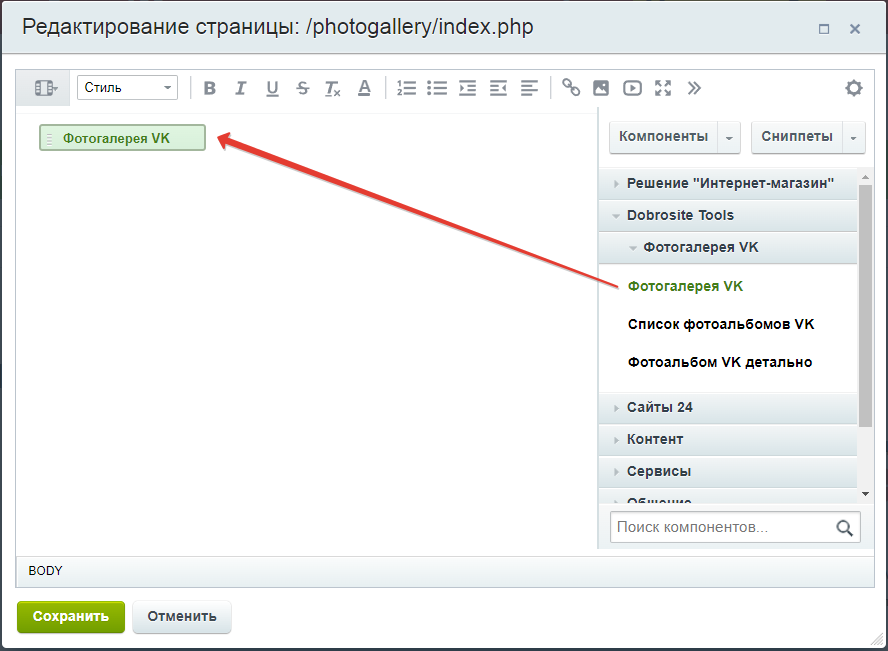Click the Сохранить button
The image size is (888, 651).
click(71, 617)
